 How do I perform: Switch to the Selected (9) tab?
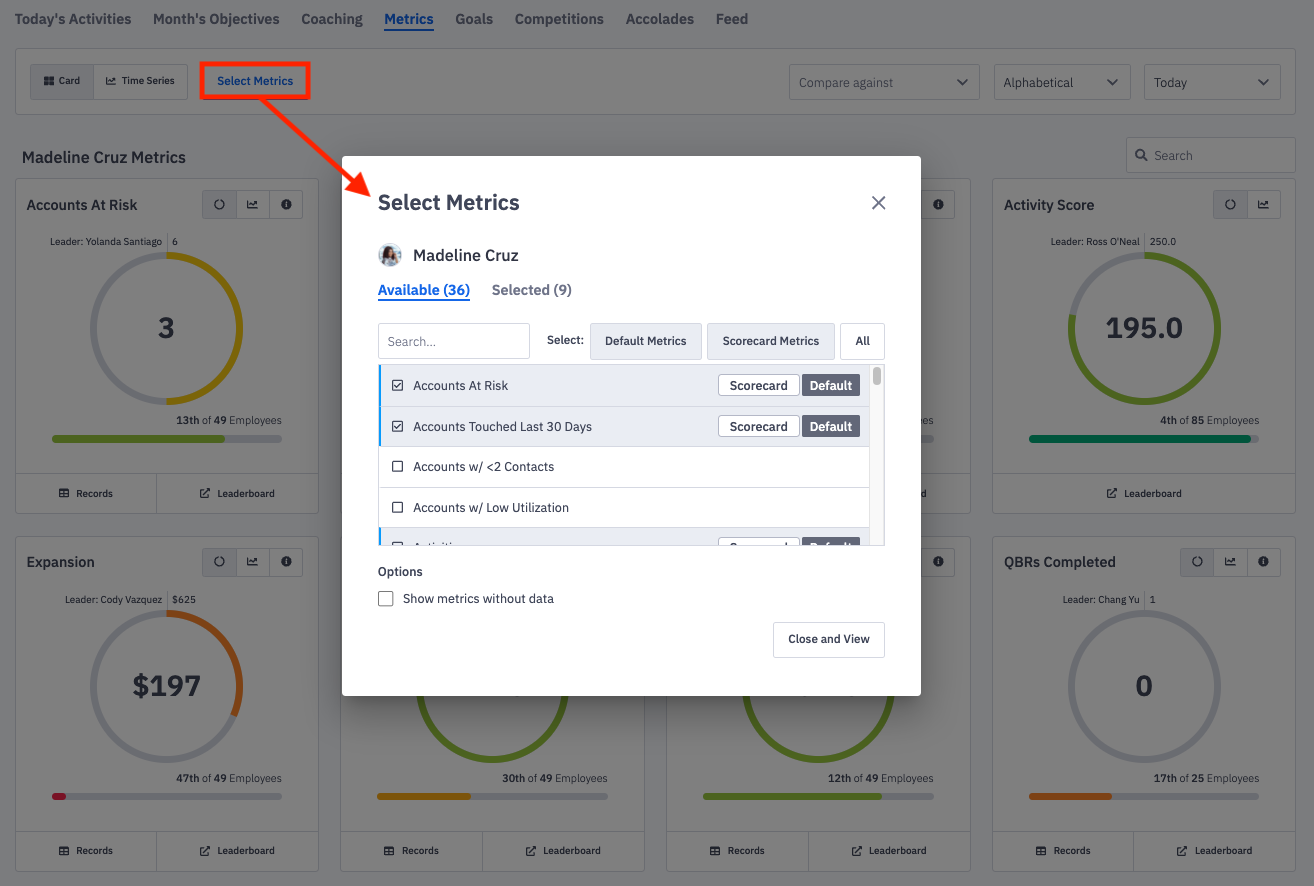point(531,290)
